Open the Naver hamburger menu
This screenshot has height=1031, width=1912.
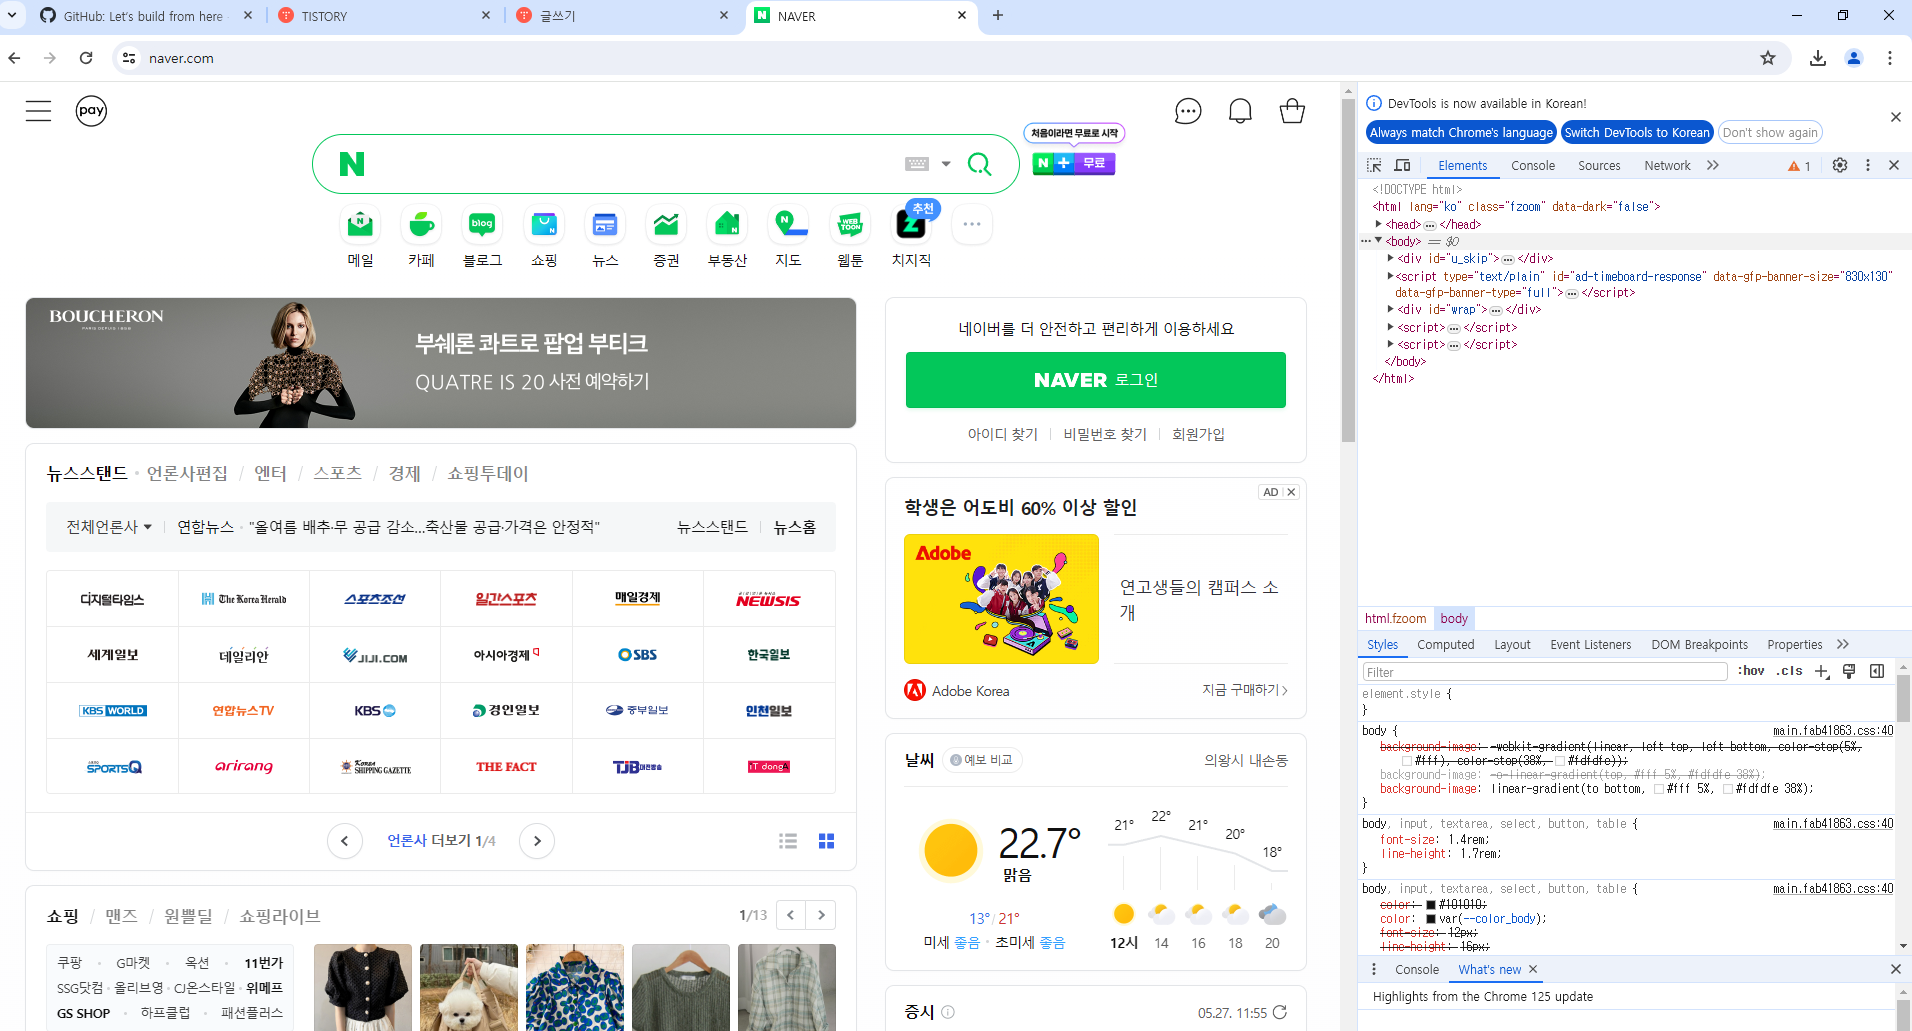click(x=38, y=111)
